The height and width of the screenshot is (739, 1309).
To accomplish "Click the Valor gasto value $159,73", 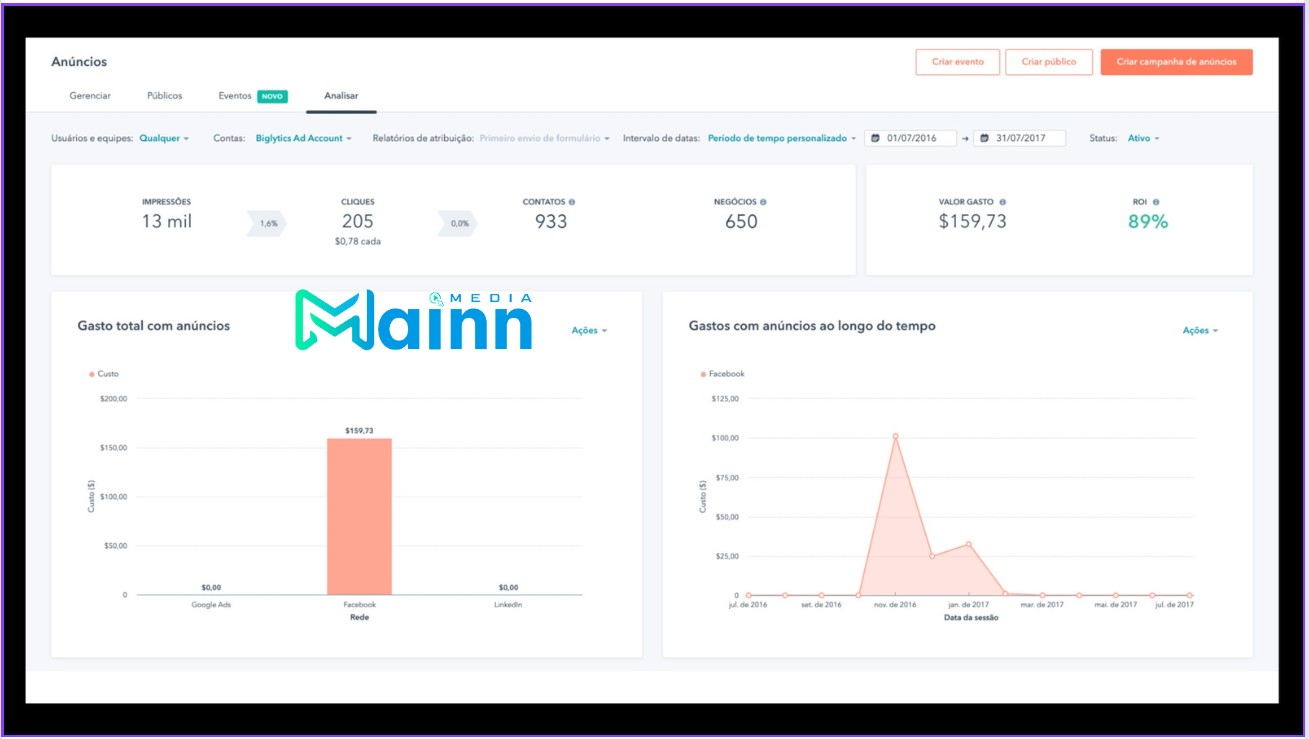I will (x=972, y=222).
